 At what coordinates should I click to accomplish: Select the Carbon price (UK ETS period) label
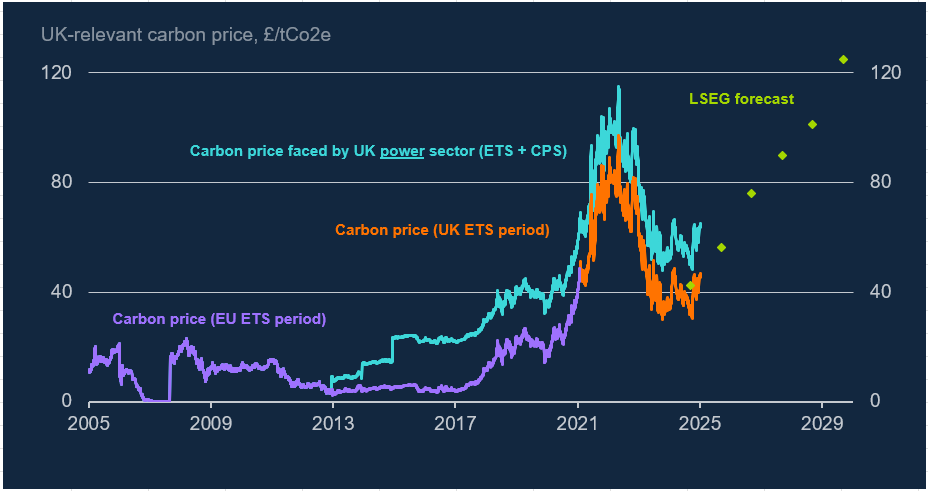click(442, 230)
